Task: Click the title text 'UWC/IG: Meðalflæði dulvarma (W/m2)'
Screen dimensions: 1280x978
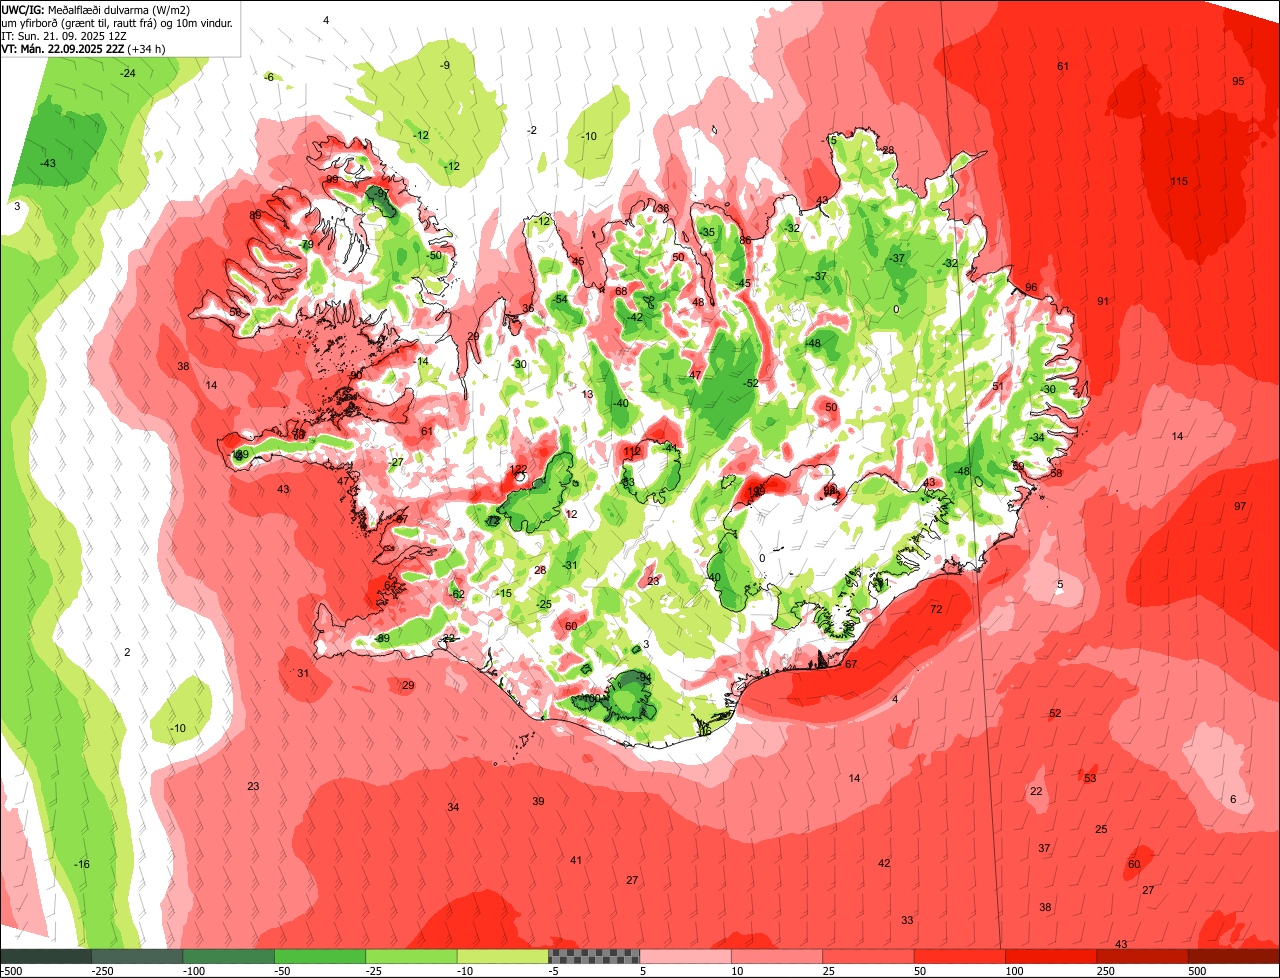Action: tap(97, 8)
